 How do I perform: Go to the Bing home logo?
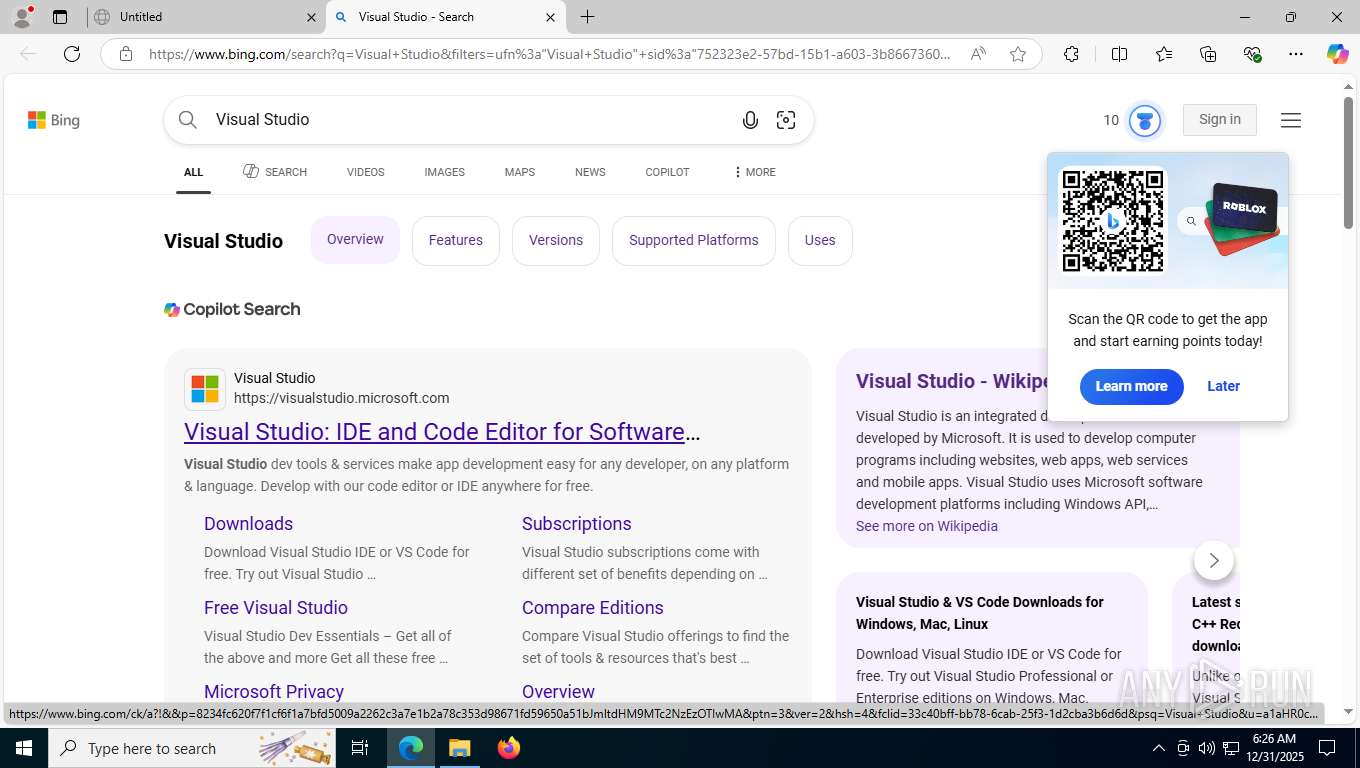pyautogui.click(x=54, y=120)
